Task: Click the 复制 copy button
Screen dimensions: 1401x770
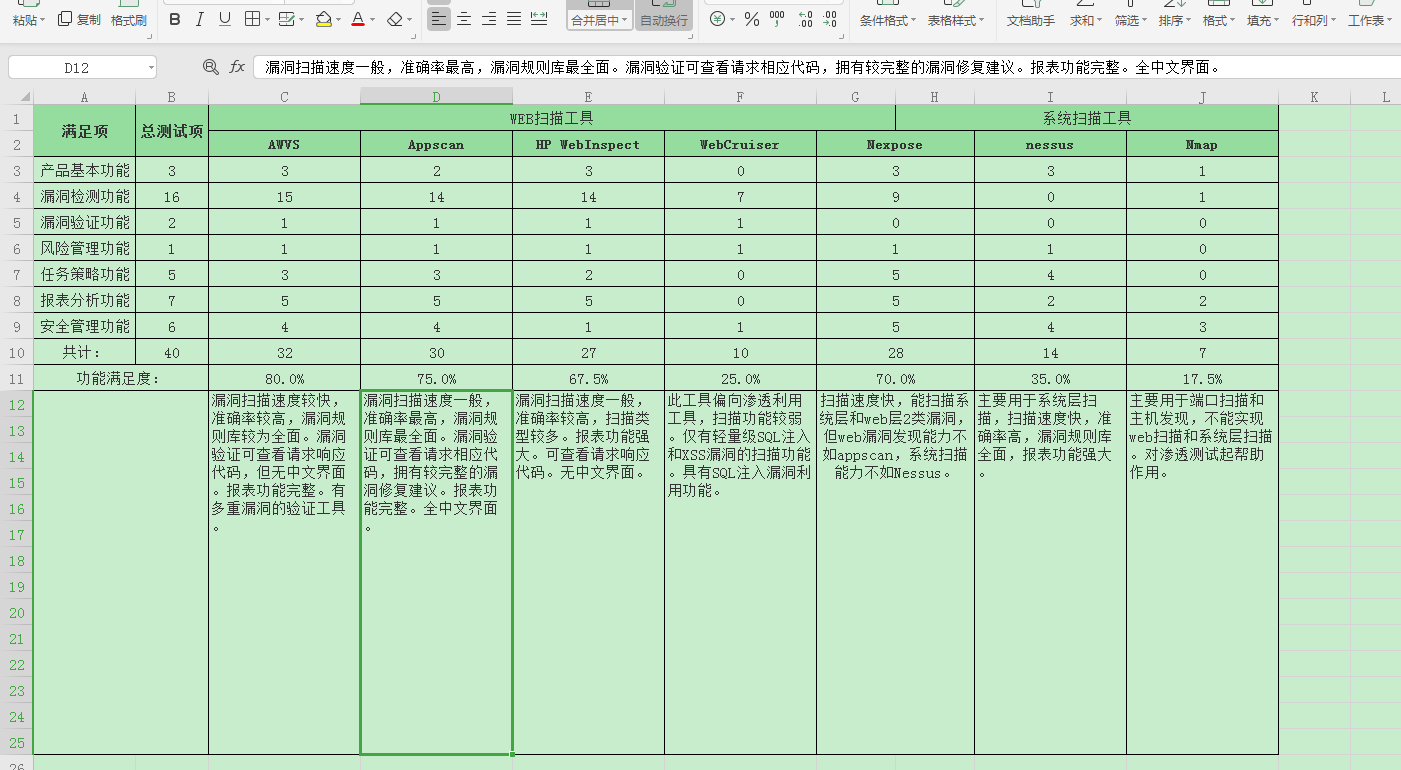Action: tap(79, 19)
